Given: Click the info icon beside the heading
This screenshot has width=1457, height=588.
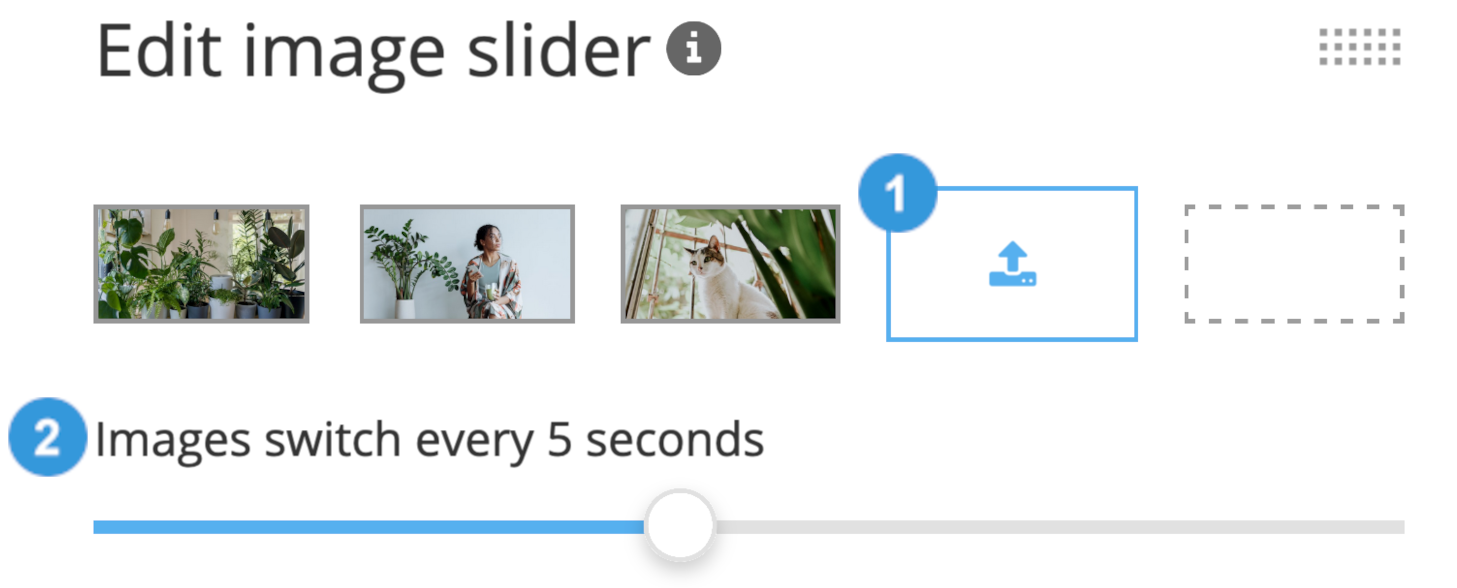Looking at the screenshot, I should pyautogui.click(x=694, y=48).
